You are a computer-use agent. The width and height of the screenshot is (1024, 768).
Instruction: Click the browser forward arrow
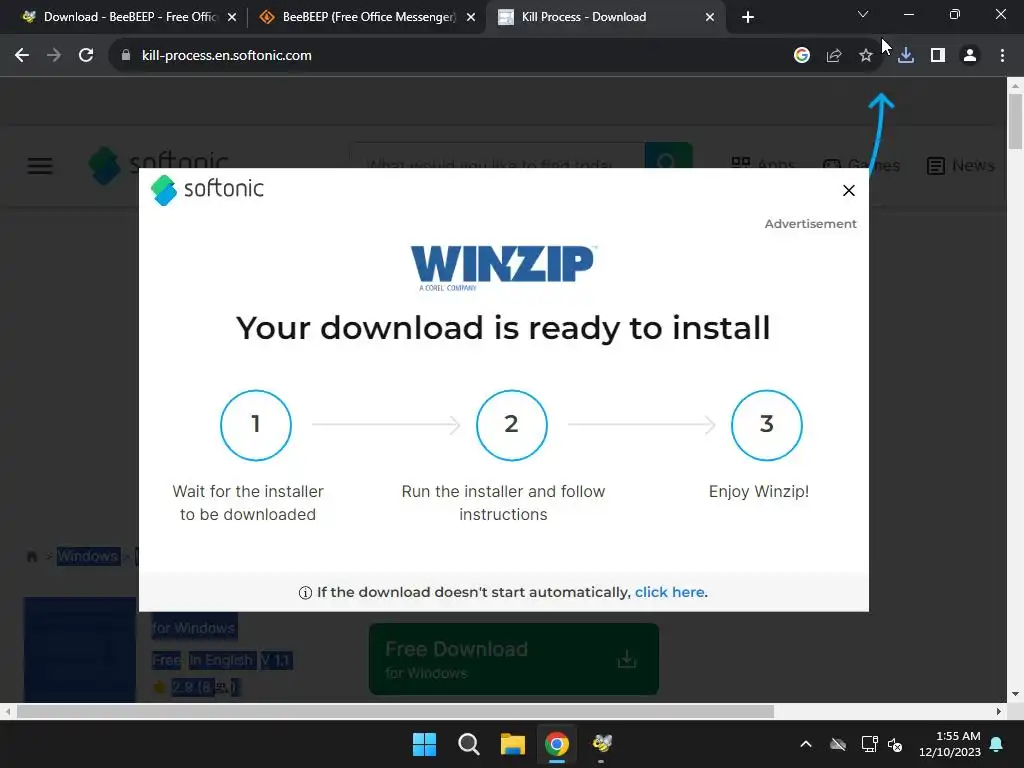click(54, 56)
